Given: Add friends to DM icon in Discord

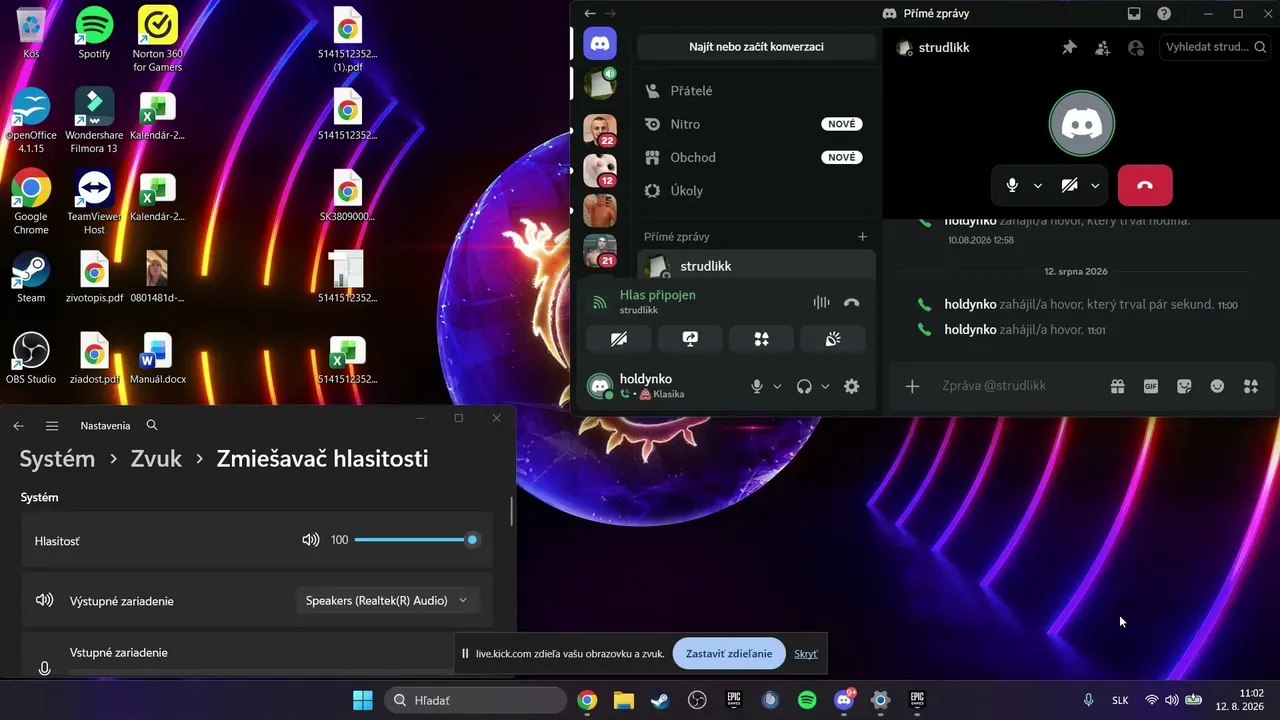Looking at the screenshot, I should (x=1102, y=47).
